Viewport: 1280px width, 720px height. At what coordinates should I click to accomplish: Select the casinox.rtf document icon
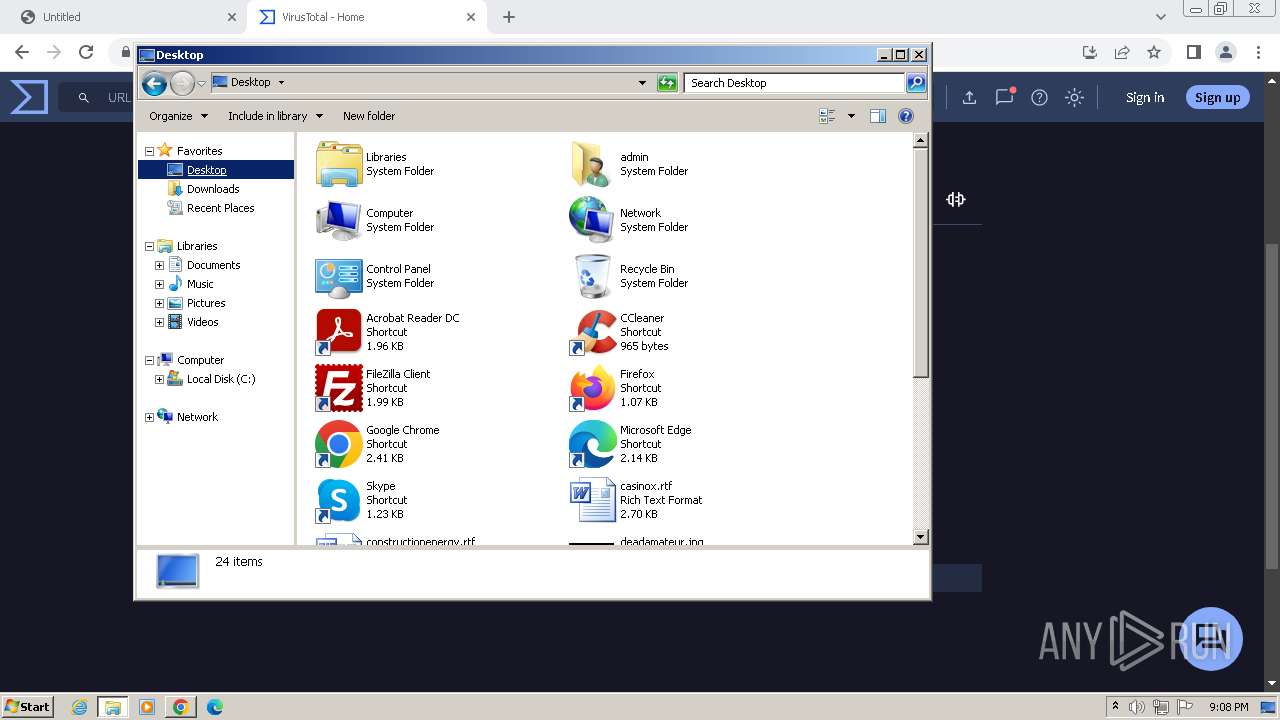coord(592,500)
